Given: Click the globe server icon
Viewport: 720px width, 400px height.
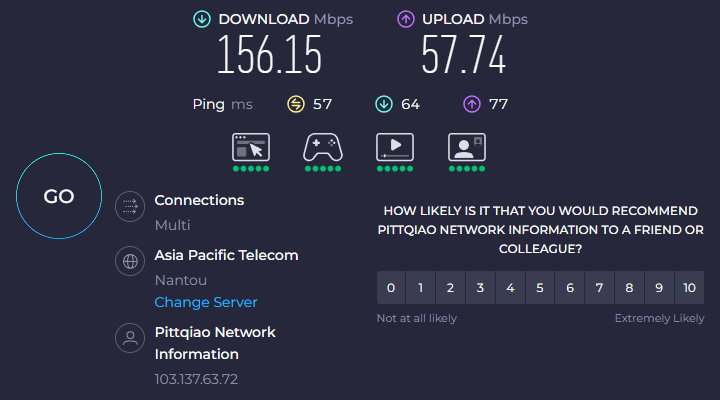Looking at the screenshot, I should (x=130, y=261).
